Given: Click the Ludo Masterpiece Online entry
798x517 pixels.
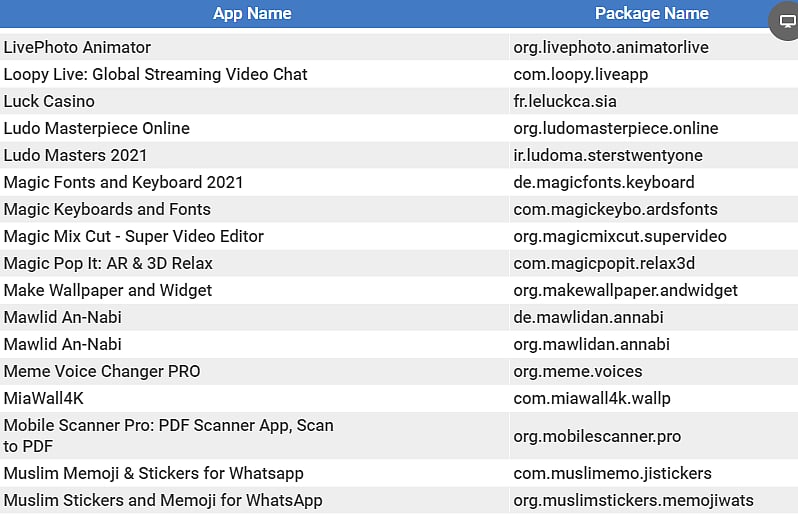Looking at the screenshot, I should click(x=96, y=128).
